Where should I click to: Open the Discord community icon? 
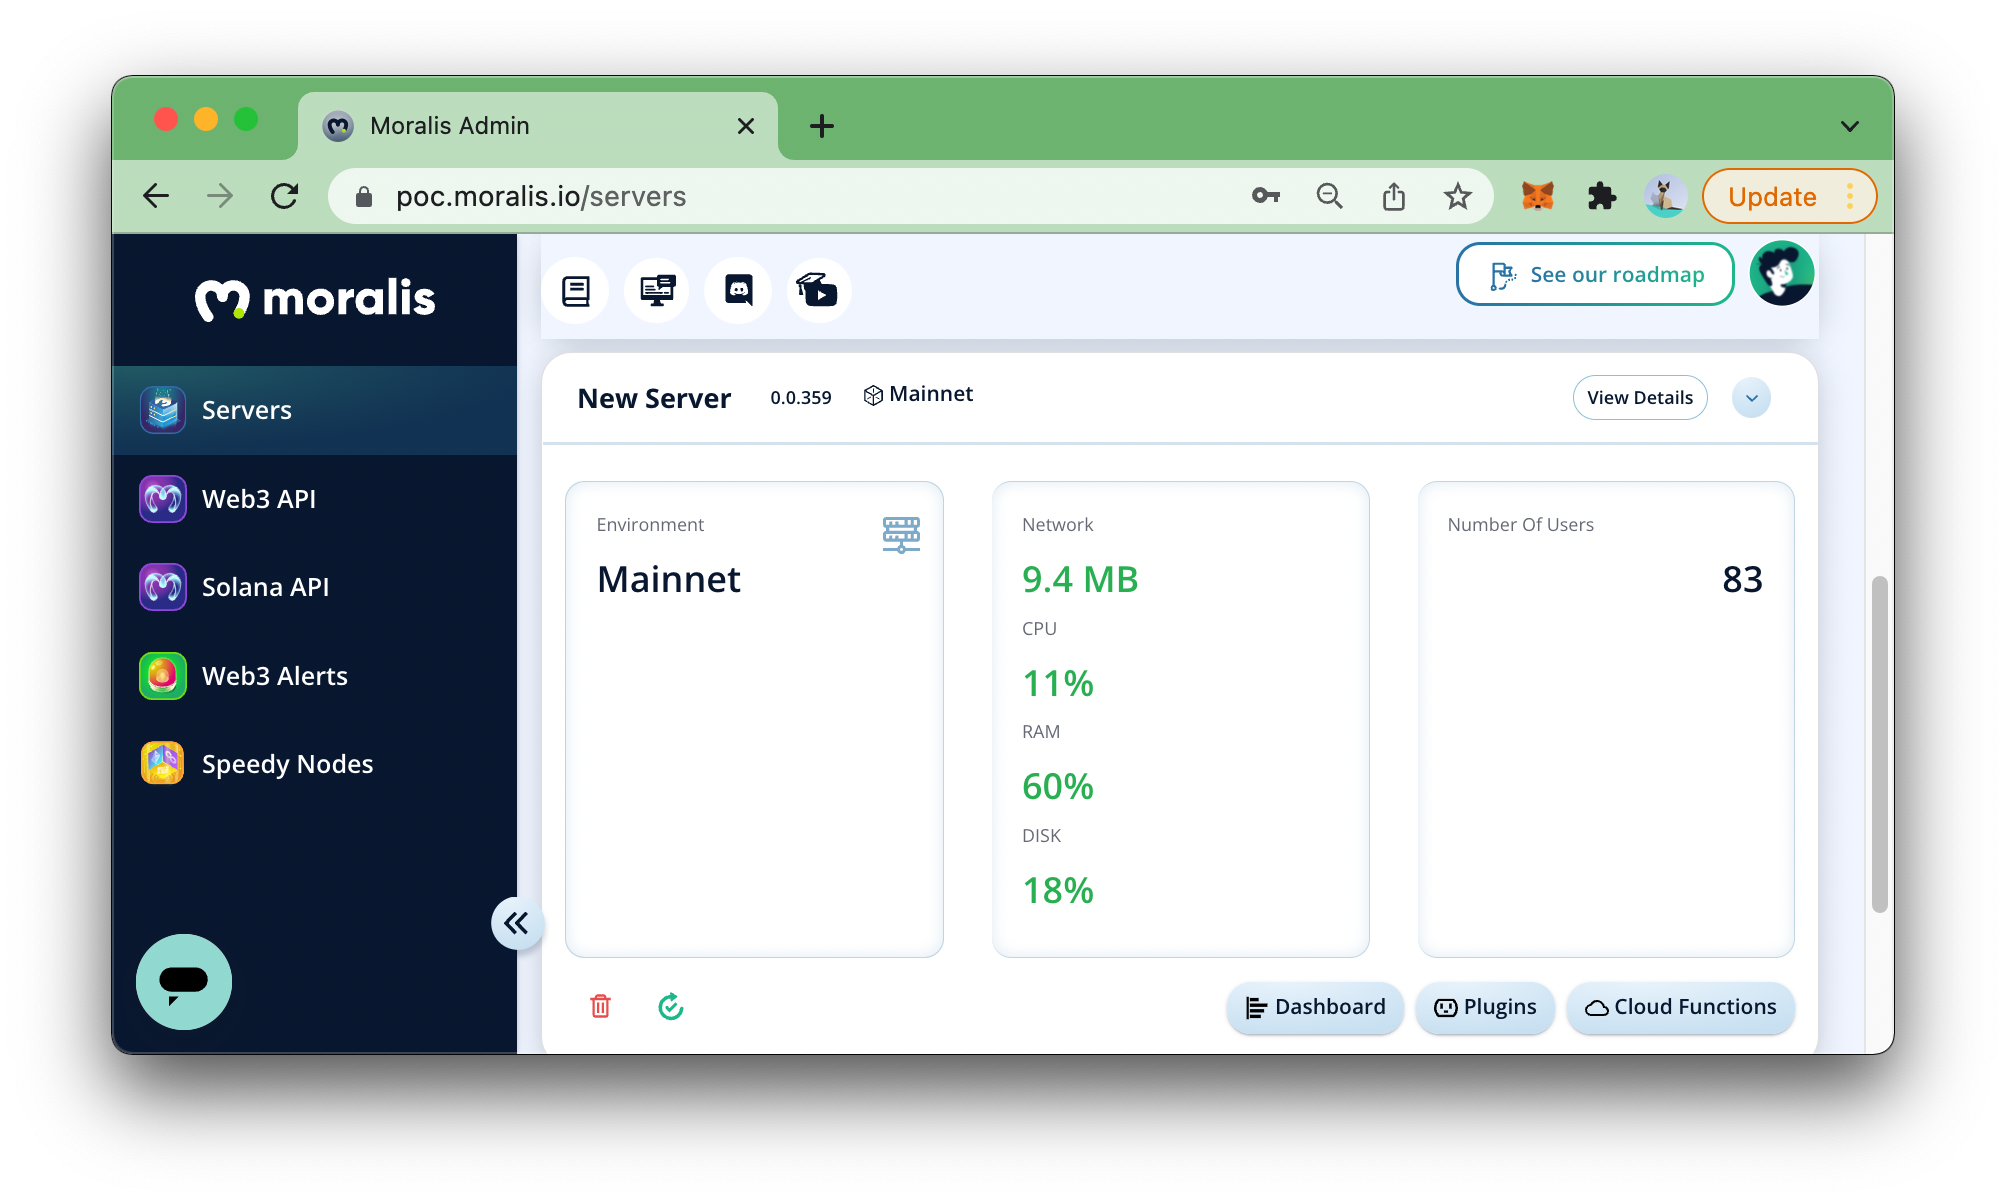point(738,291)
